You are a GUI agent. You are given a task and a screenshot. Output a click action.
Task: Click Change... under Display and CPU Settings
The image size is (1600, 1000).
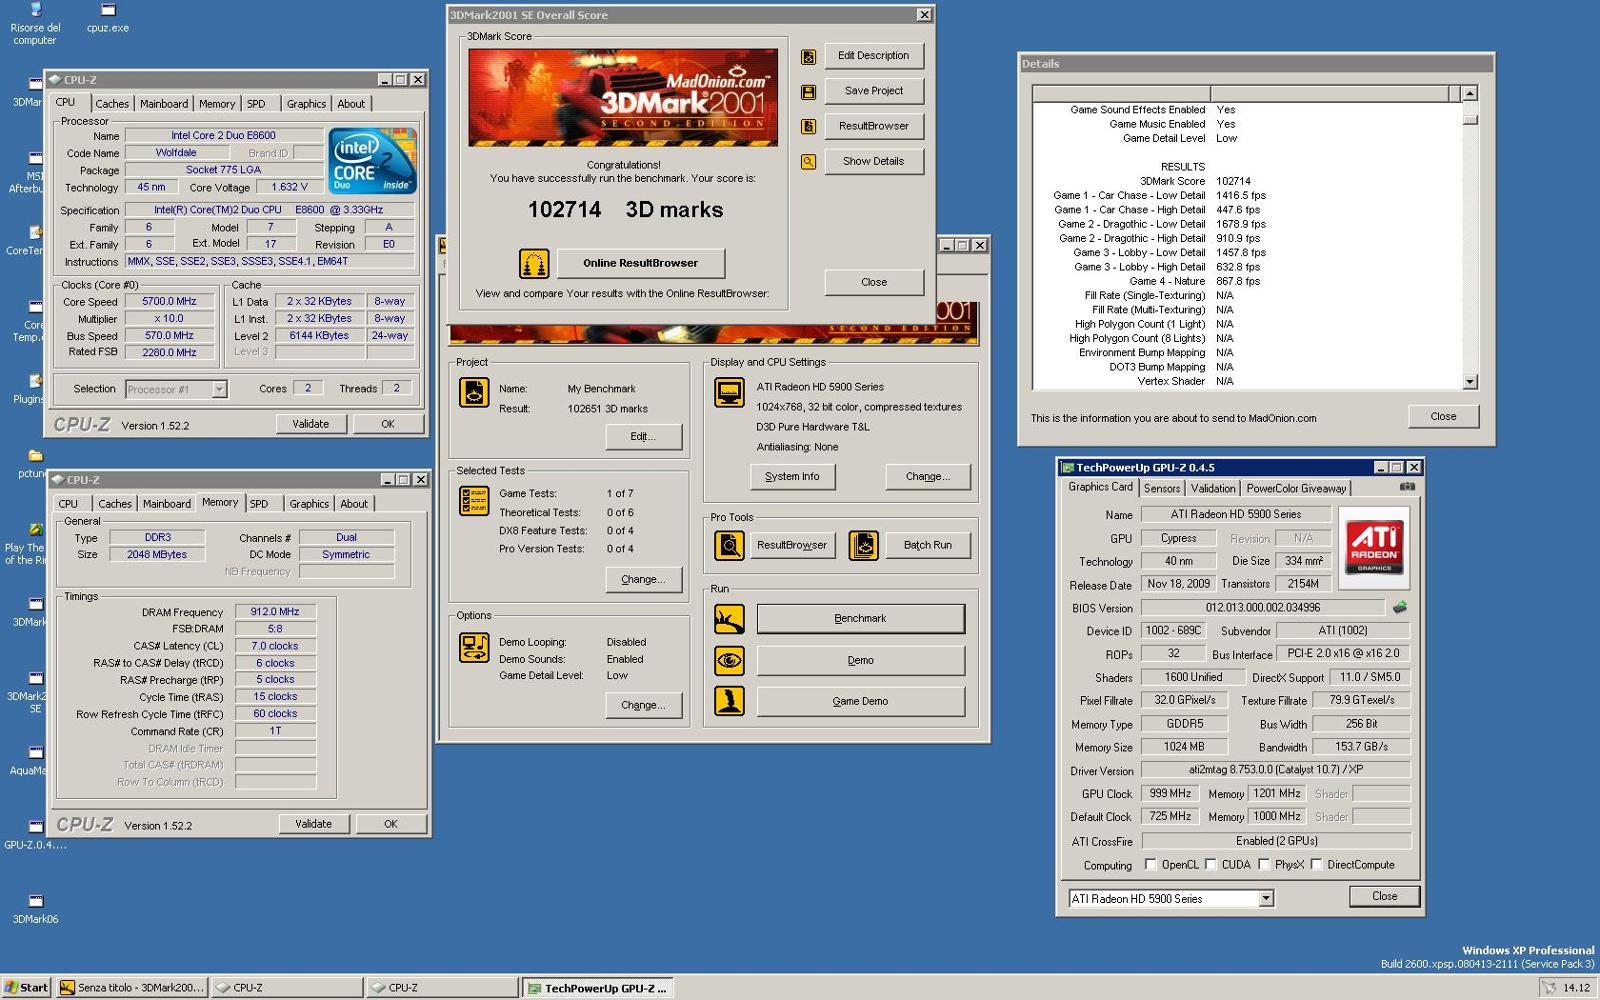coord(927,477)
